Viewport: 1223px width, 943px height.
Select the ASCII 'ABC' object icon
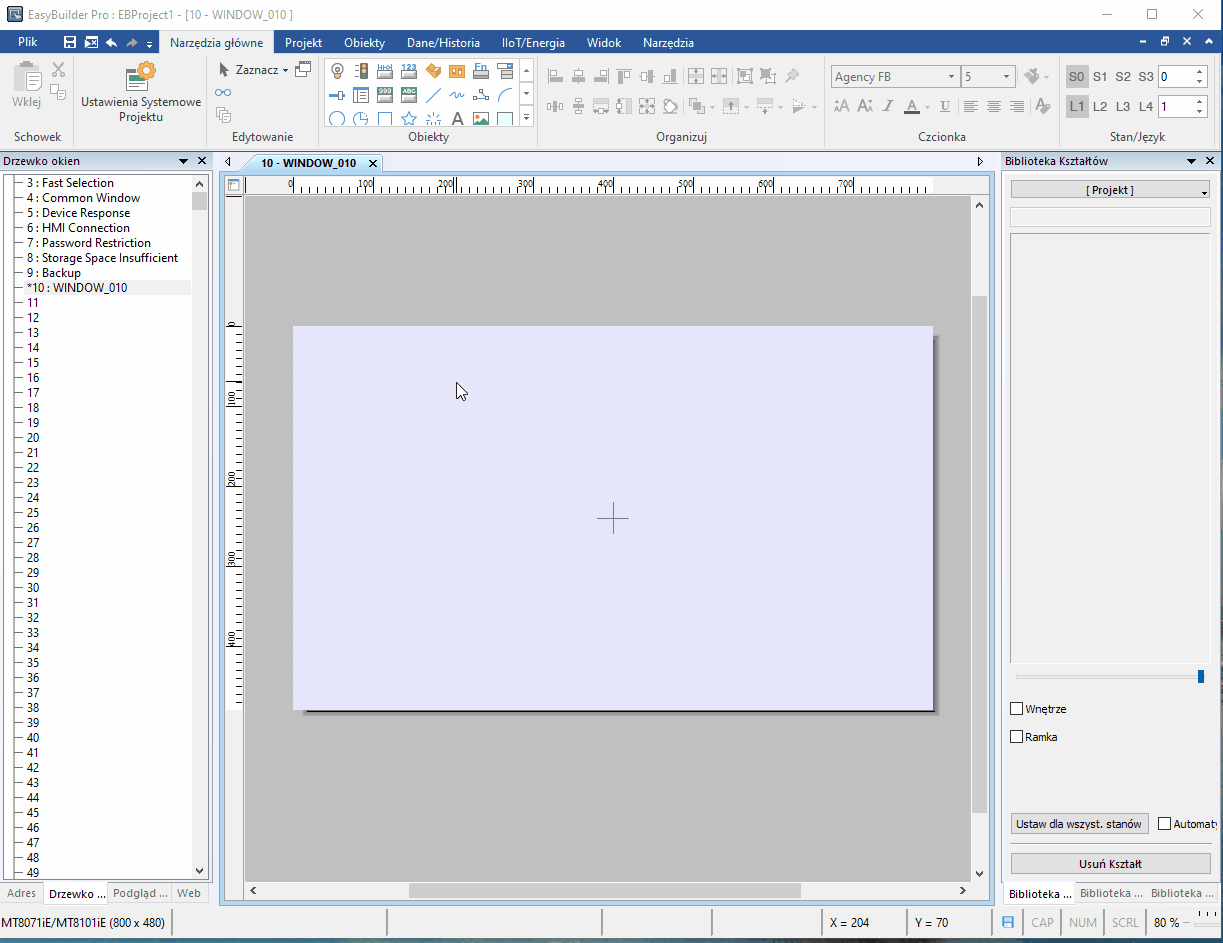click(409, 95)
